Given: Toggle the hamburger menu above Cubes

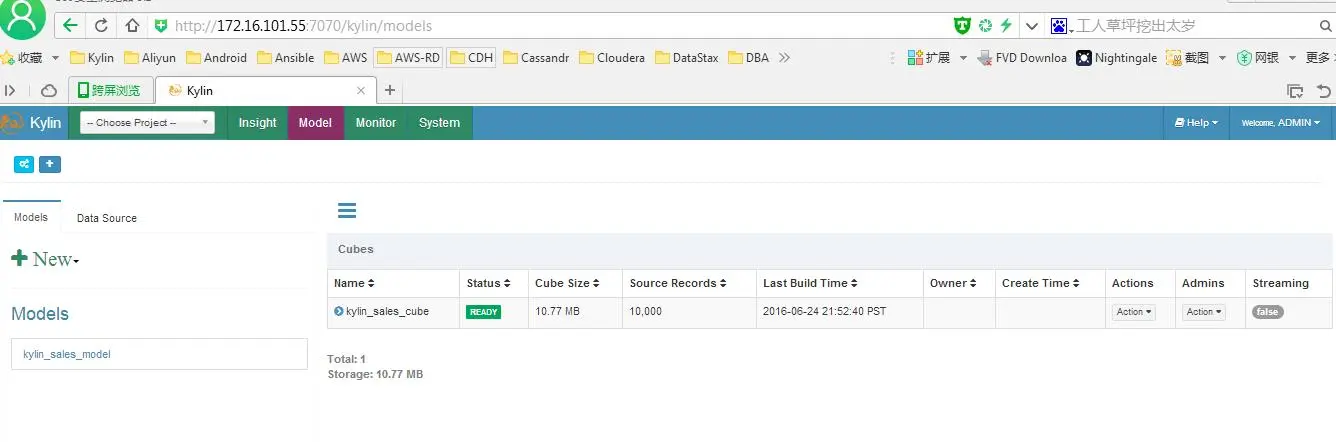Looking at the screenshot, I should tap(347, 211).
